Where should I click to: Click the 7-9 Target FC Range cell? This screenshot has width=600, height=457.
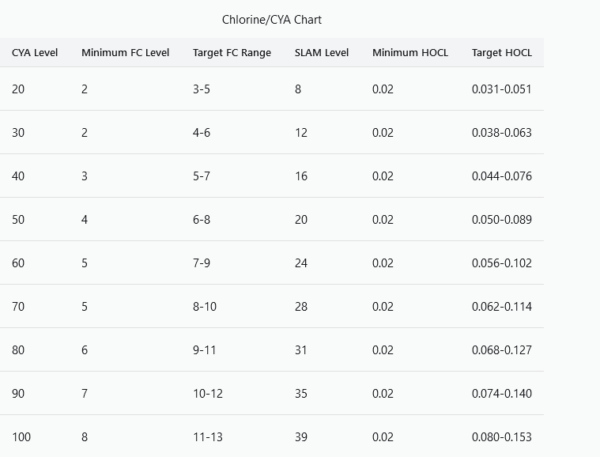click(203, 263)
